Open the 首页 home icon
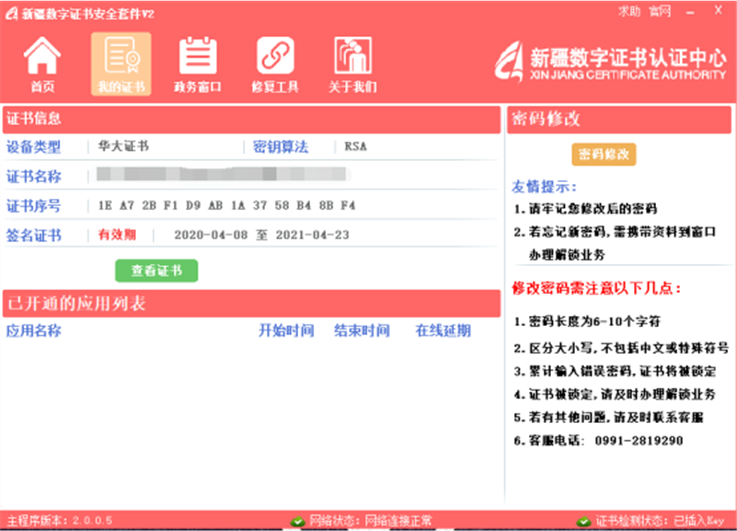 [x=43, y=56]
